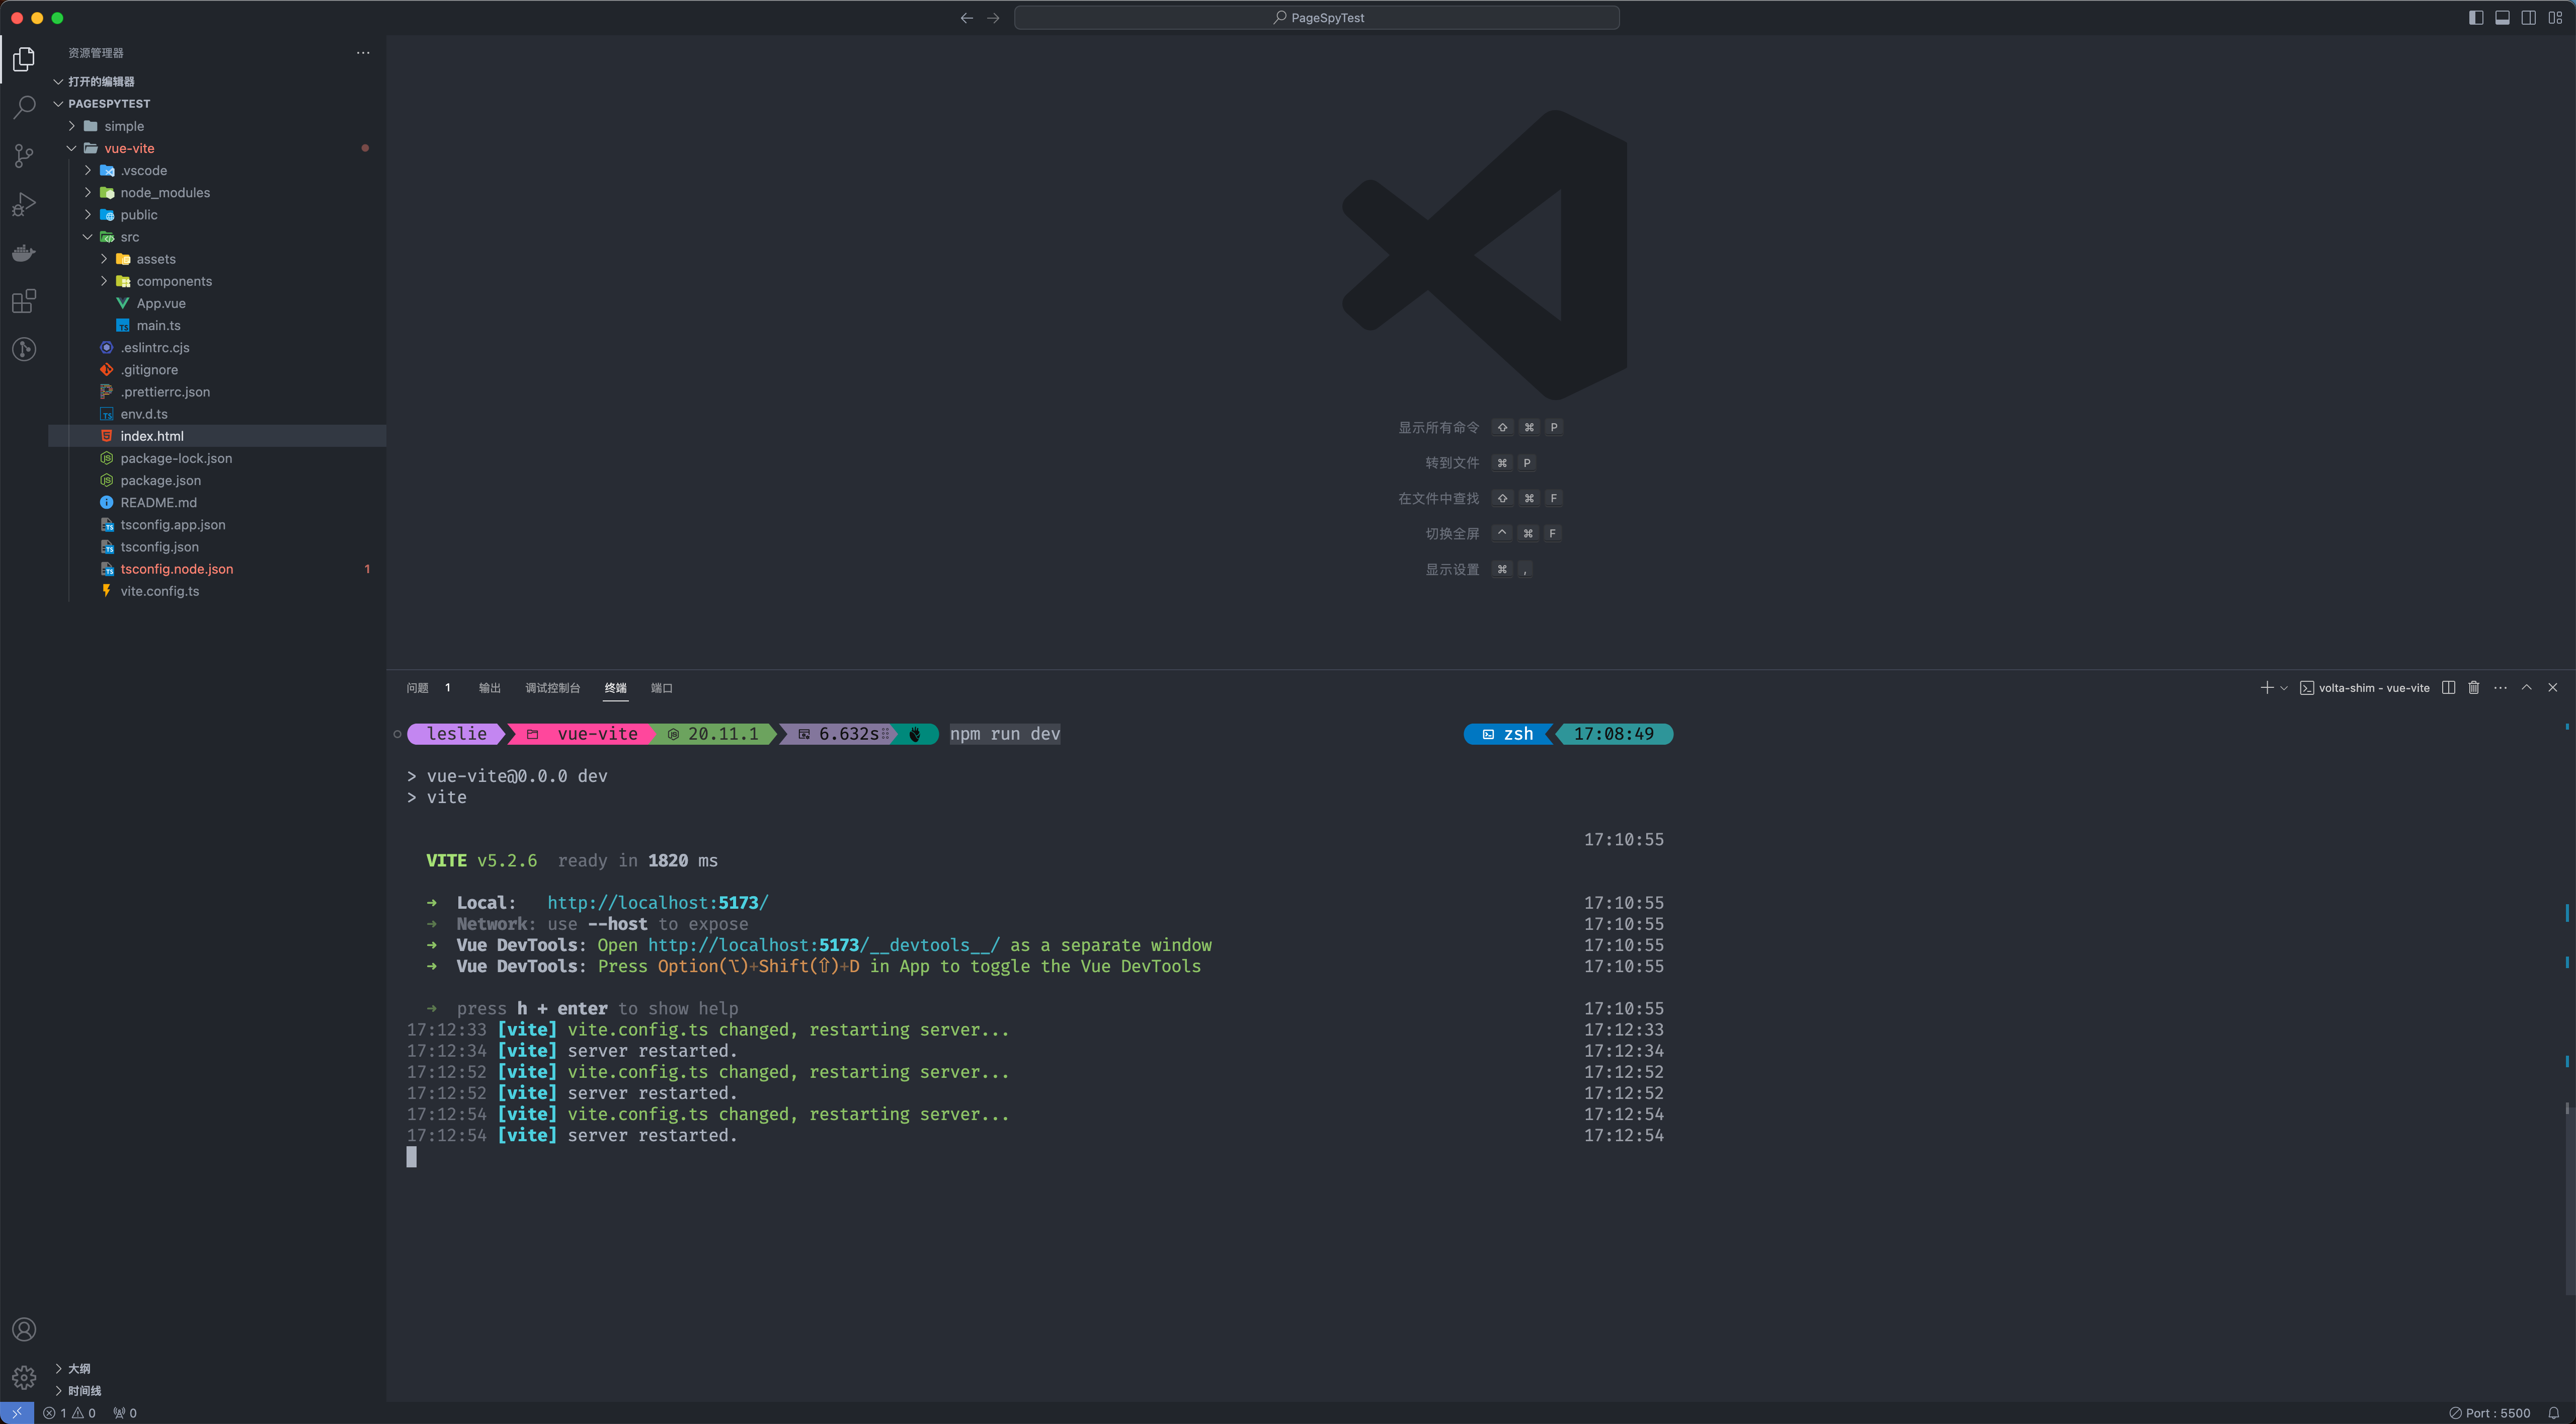Toggle the primary side bar layout
Image resolution: width=2576 pixels, height=1424 pixels.
click(2476, 18)
